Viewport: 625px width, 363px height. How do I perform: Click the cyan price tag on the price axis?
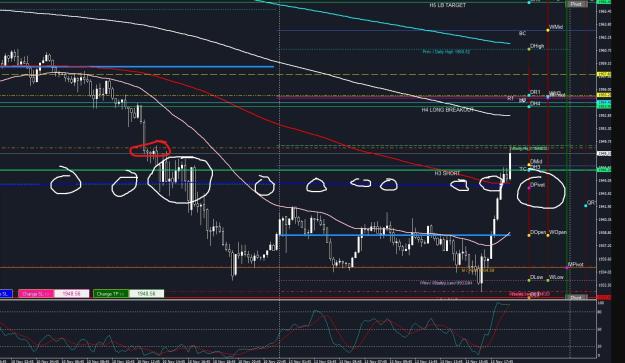coord(603,103)
